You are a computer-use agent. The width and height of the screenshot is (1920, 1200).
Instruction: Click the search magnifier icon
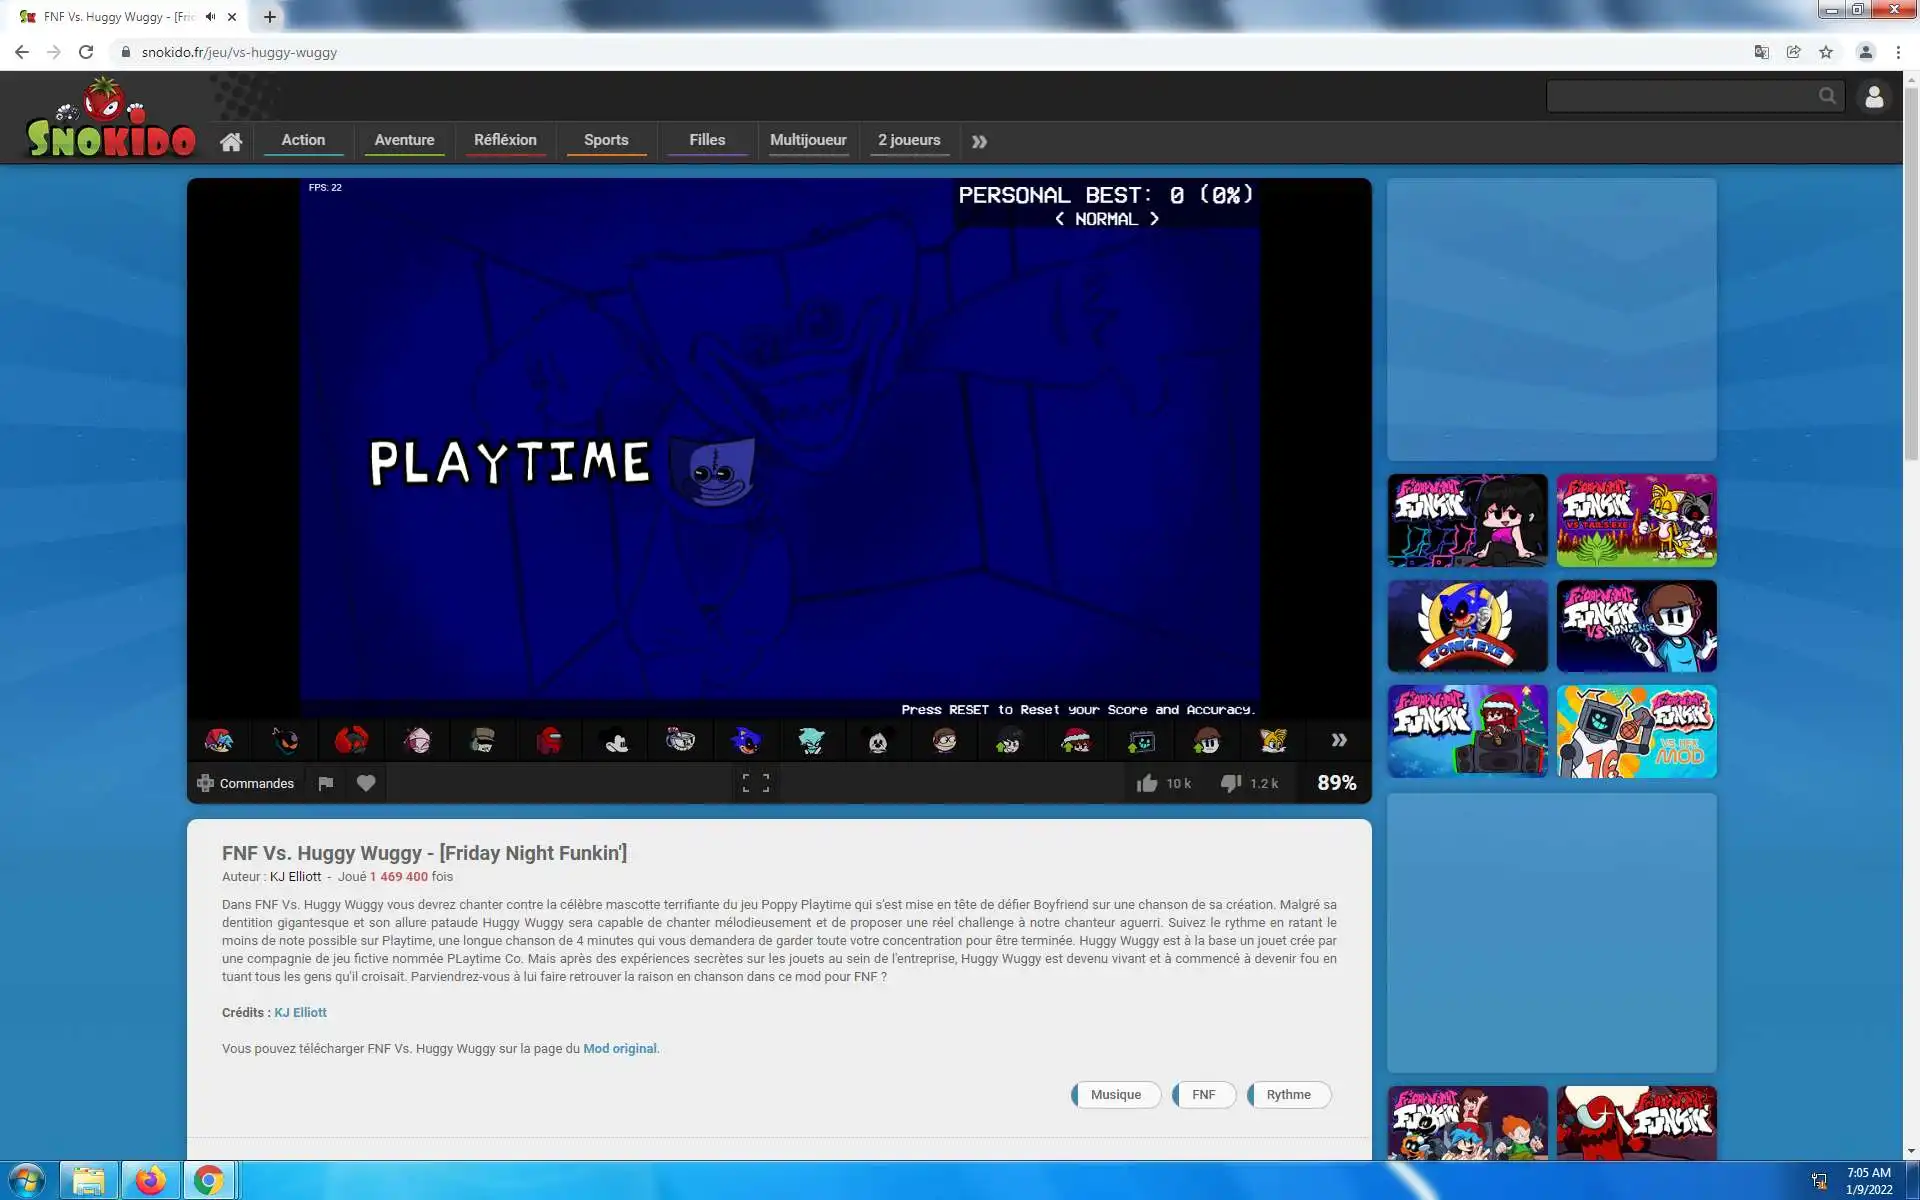pos(1827,96)
